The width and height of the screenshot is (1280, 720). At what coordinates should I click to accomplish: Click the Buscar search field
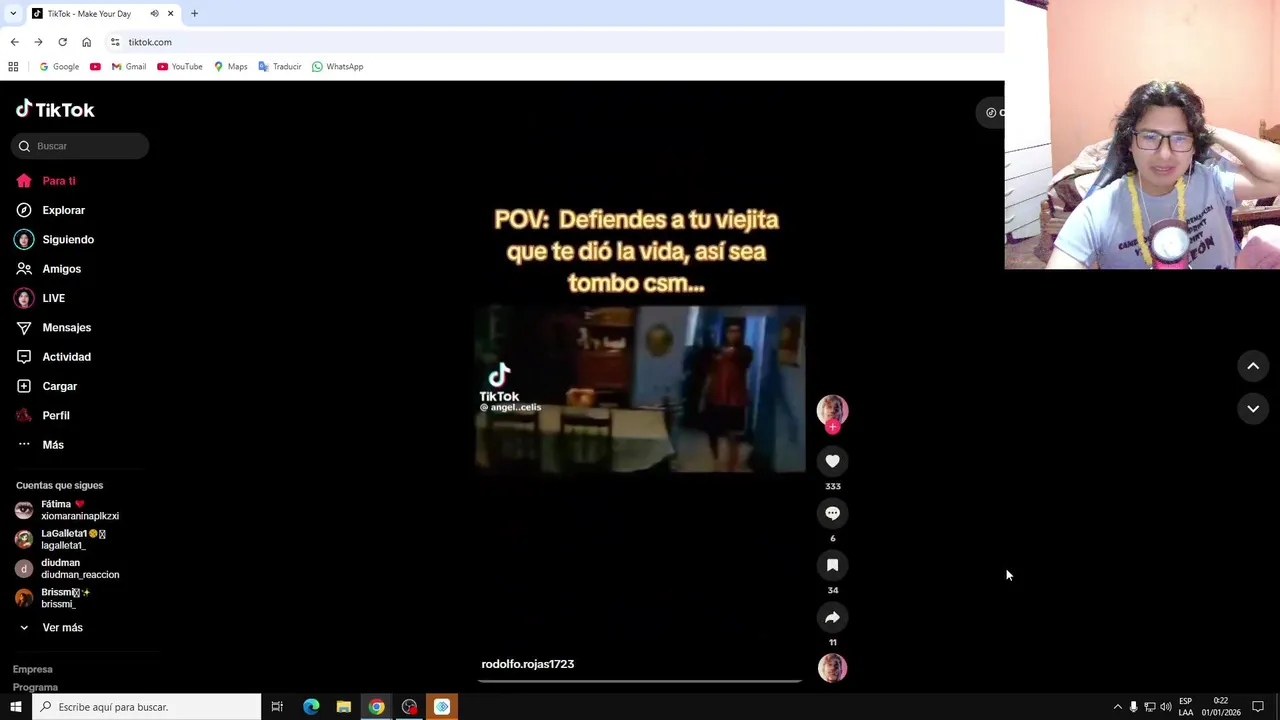80,146
